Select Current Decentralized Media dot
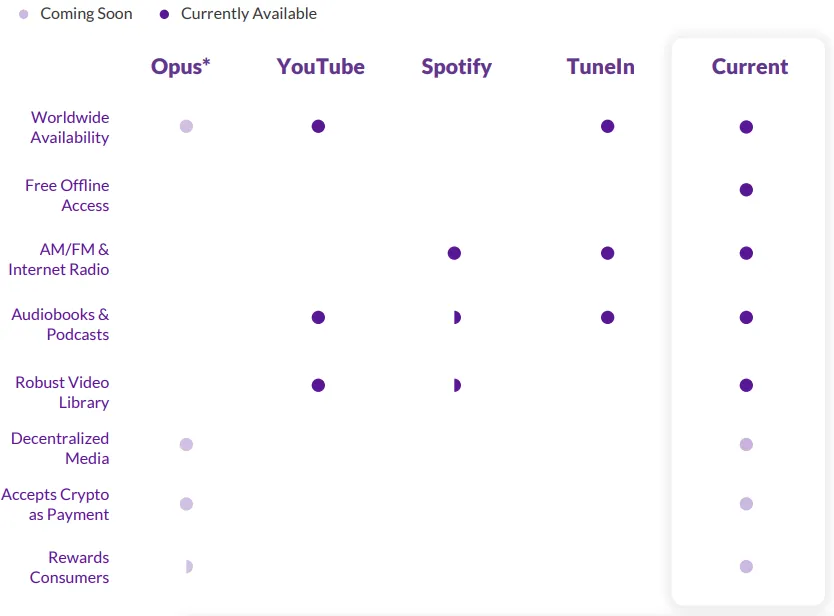The width and height of the screenshot is (834, 616). [x=746, y=444]
